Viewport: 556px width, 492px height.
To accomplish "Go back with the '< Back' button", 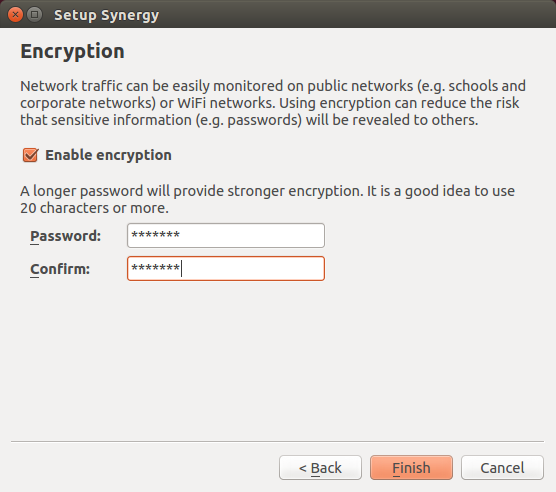I will tap(320, 468).
